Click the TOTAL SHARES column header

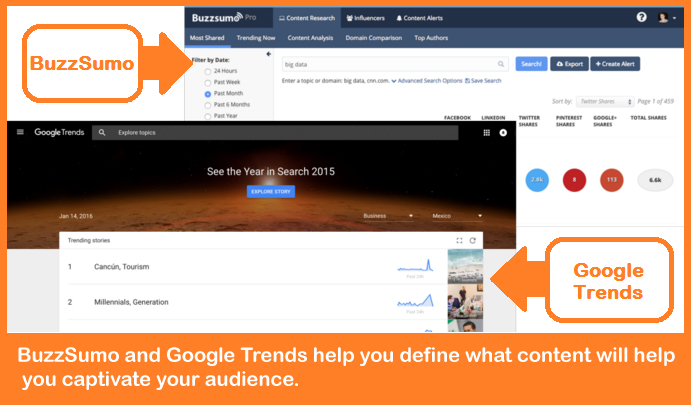coord(648,118)
